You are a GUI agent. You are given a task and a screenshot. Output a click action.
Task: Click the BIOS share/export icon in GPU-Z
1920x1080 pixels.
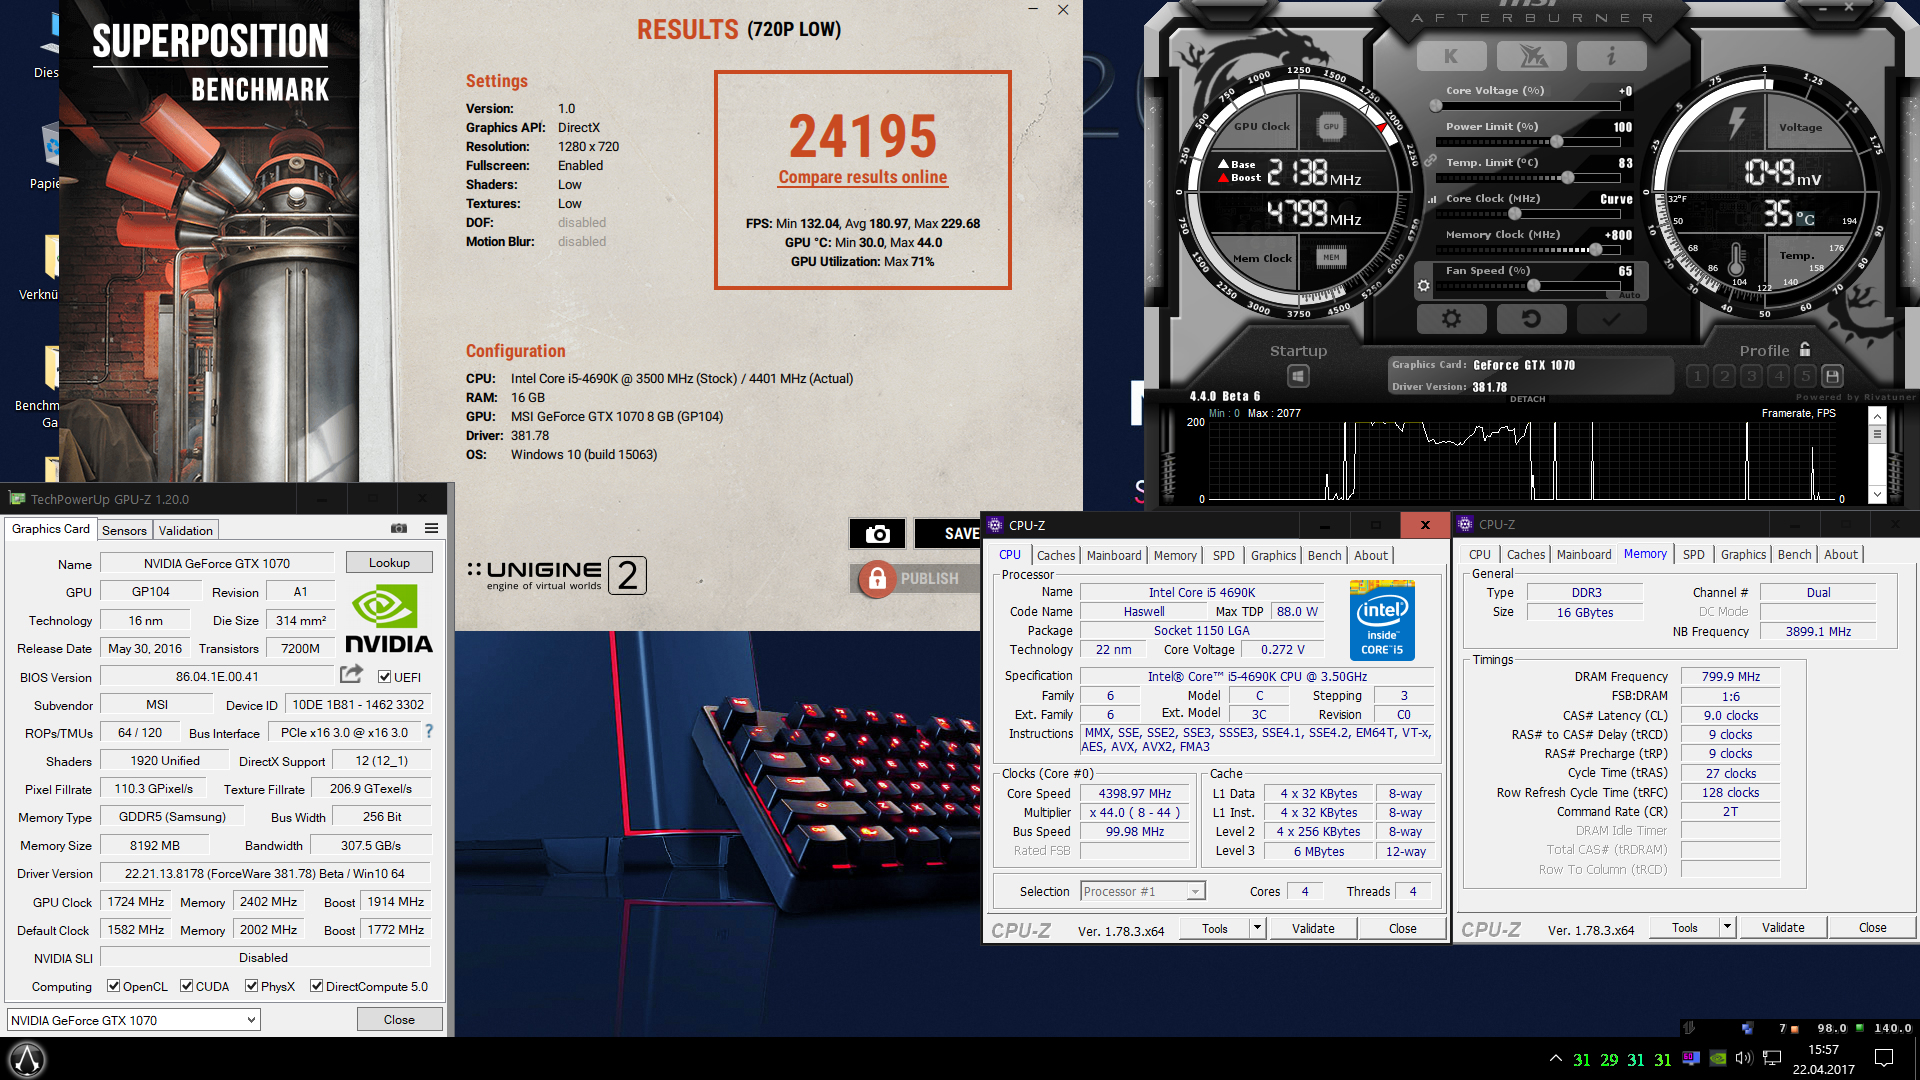(x=351, y=675)
